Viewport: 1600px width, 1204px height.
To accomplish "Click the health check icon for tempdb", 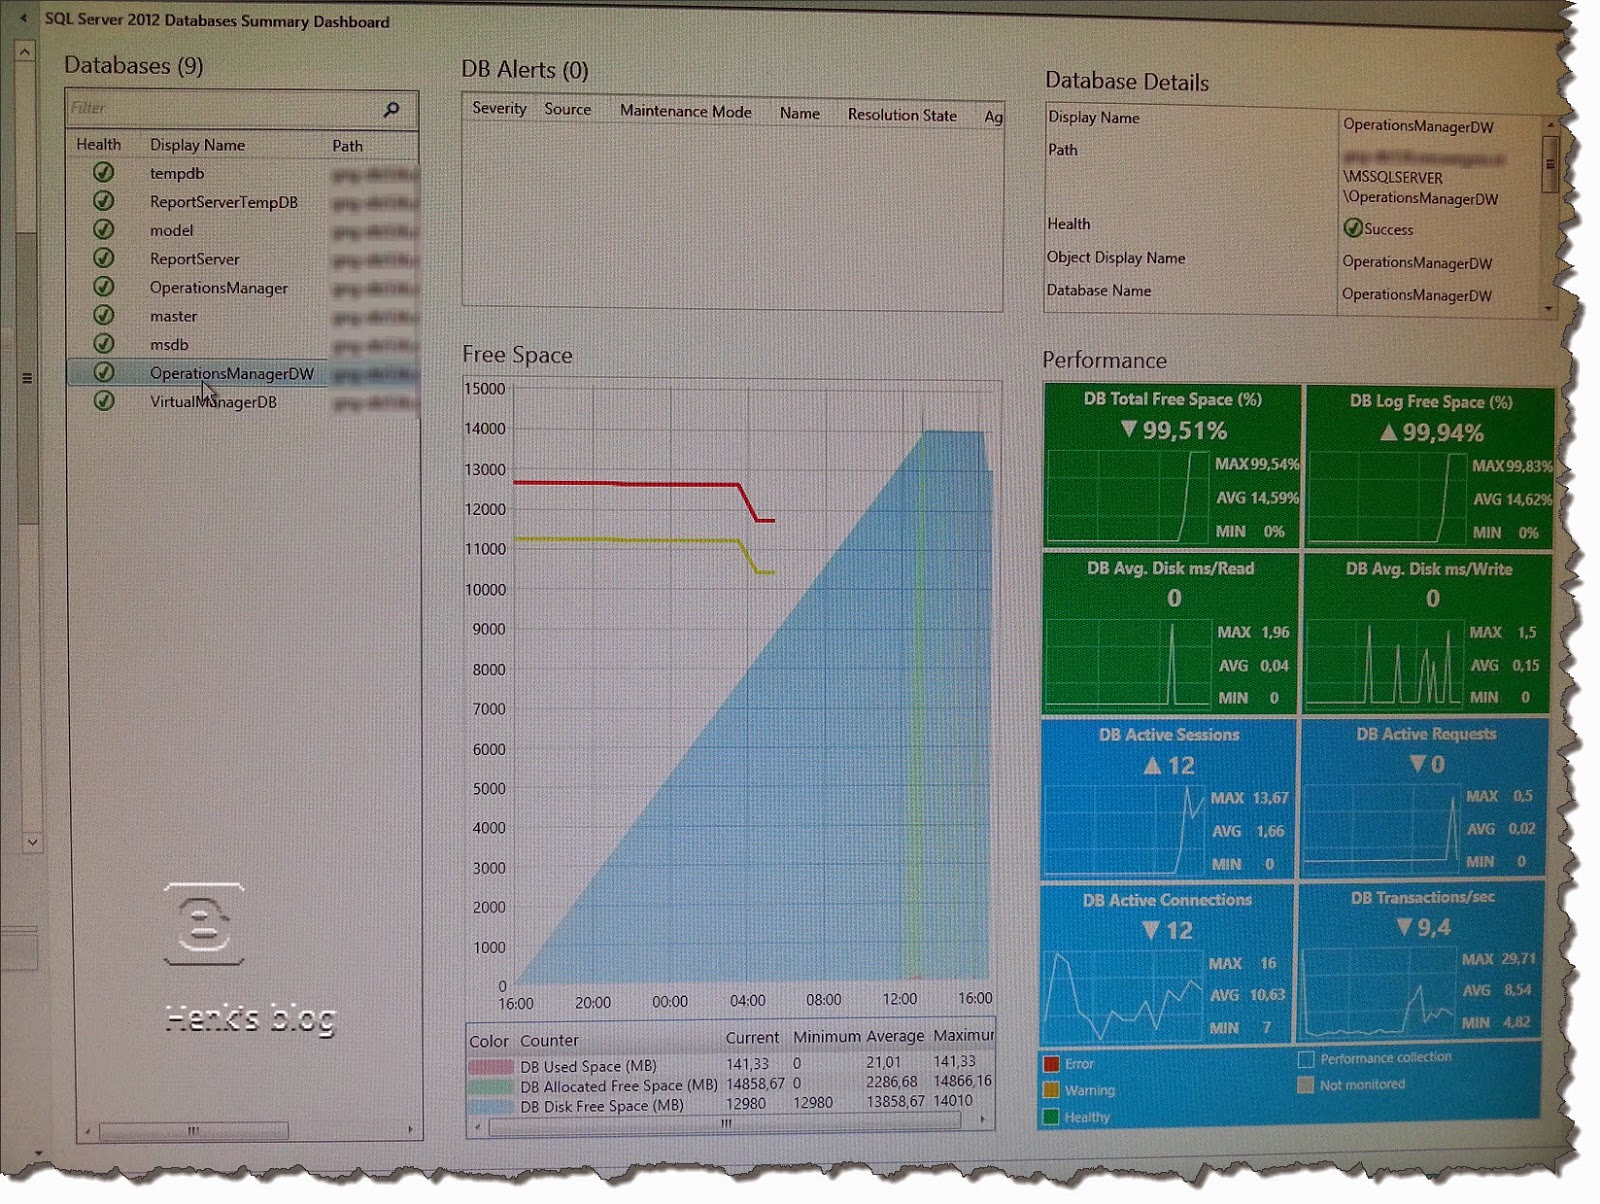I will pyautogui.click(x=103, y=172).
